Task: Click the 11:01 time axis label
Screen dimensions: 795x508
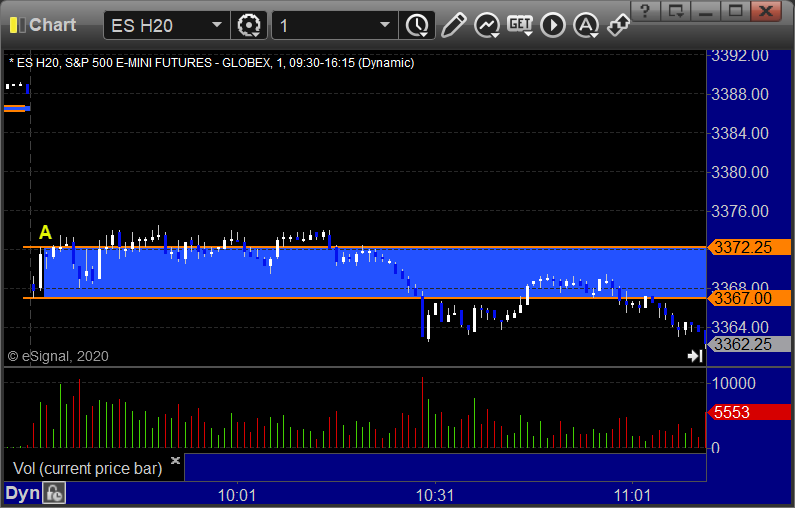Action: coord(632,495)
